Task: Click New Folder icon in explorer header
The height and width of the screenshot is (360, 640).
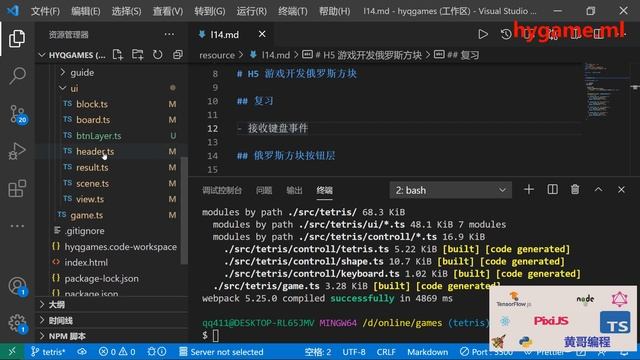Action: 138,55
